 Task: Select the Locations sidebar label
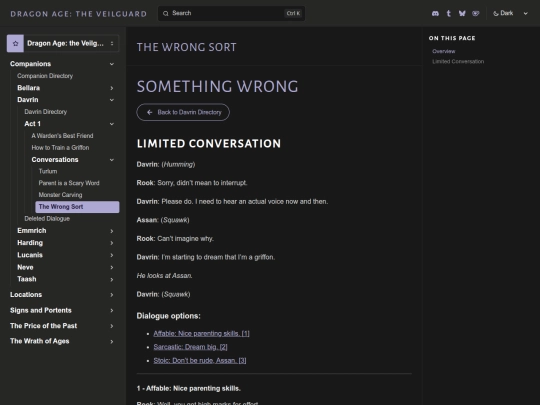point(26,294)
